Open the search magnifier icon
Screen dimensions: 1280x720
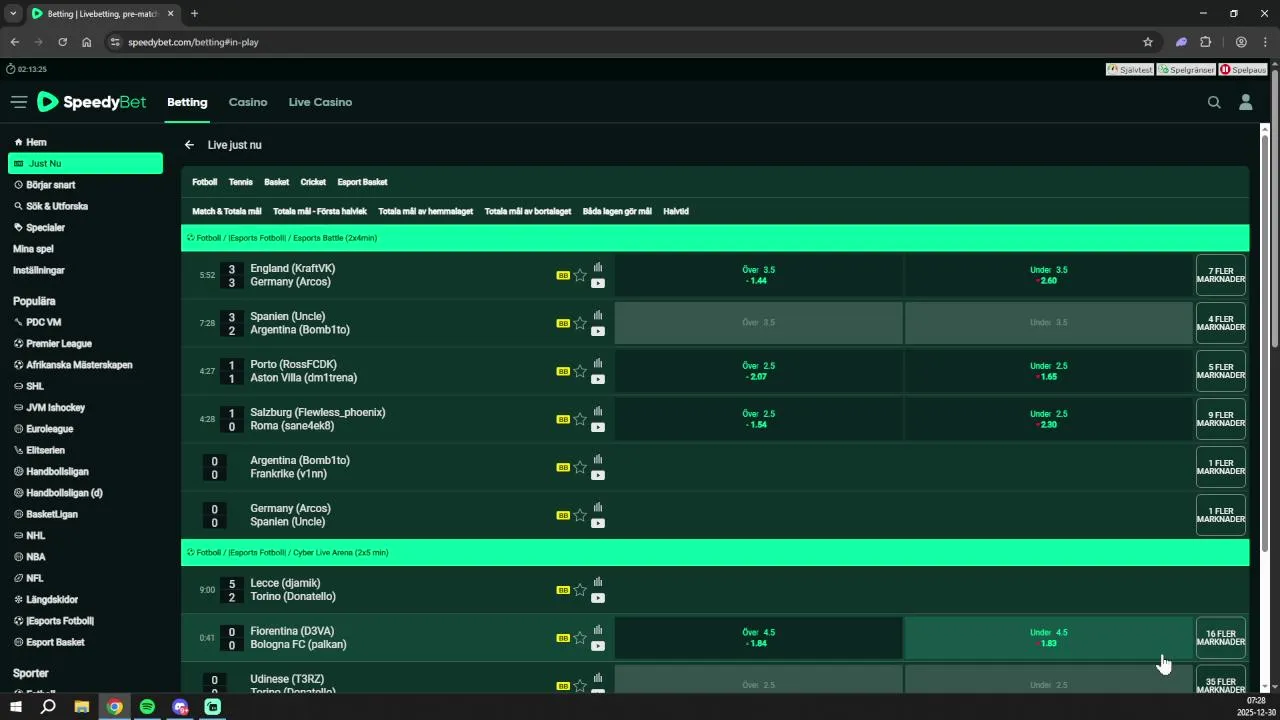click(1214, 102)
